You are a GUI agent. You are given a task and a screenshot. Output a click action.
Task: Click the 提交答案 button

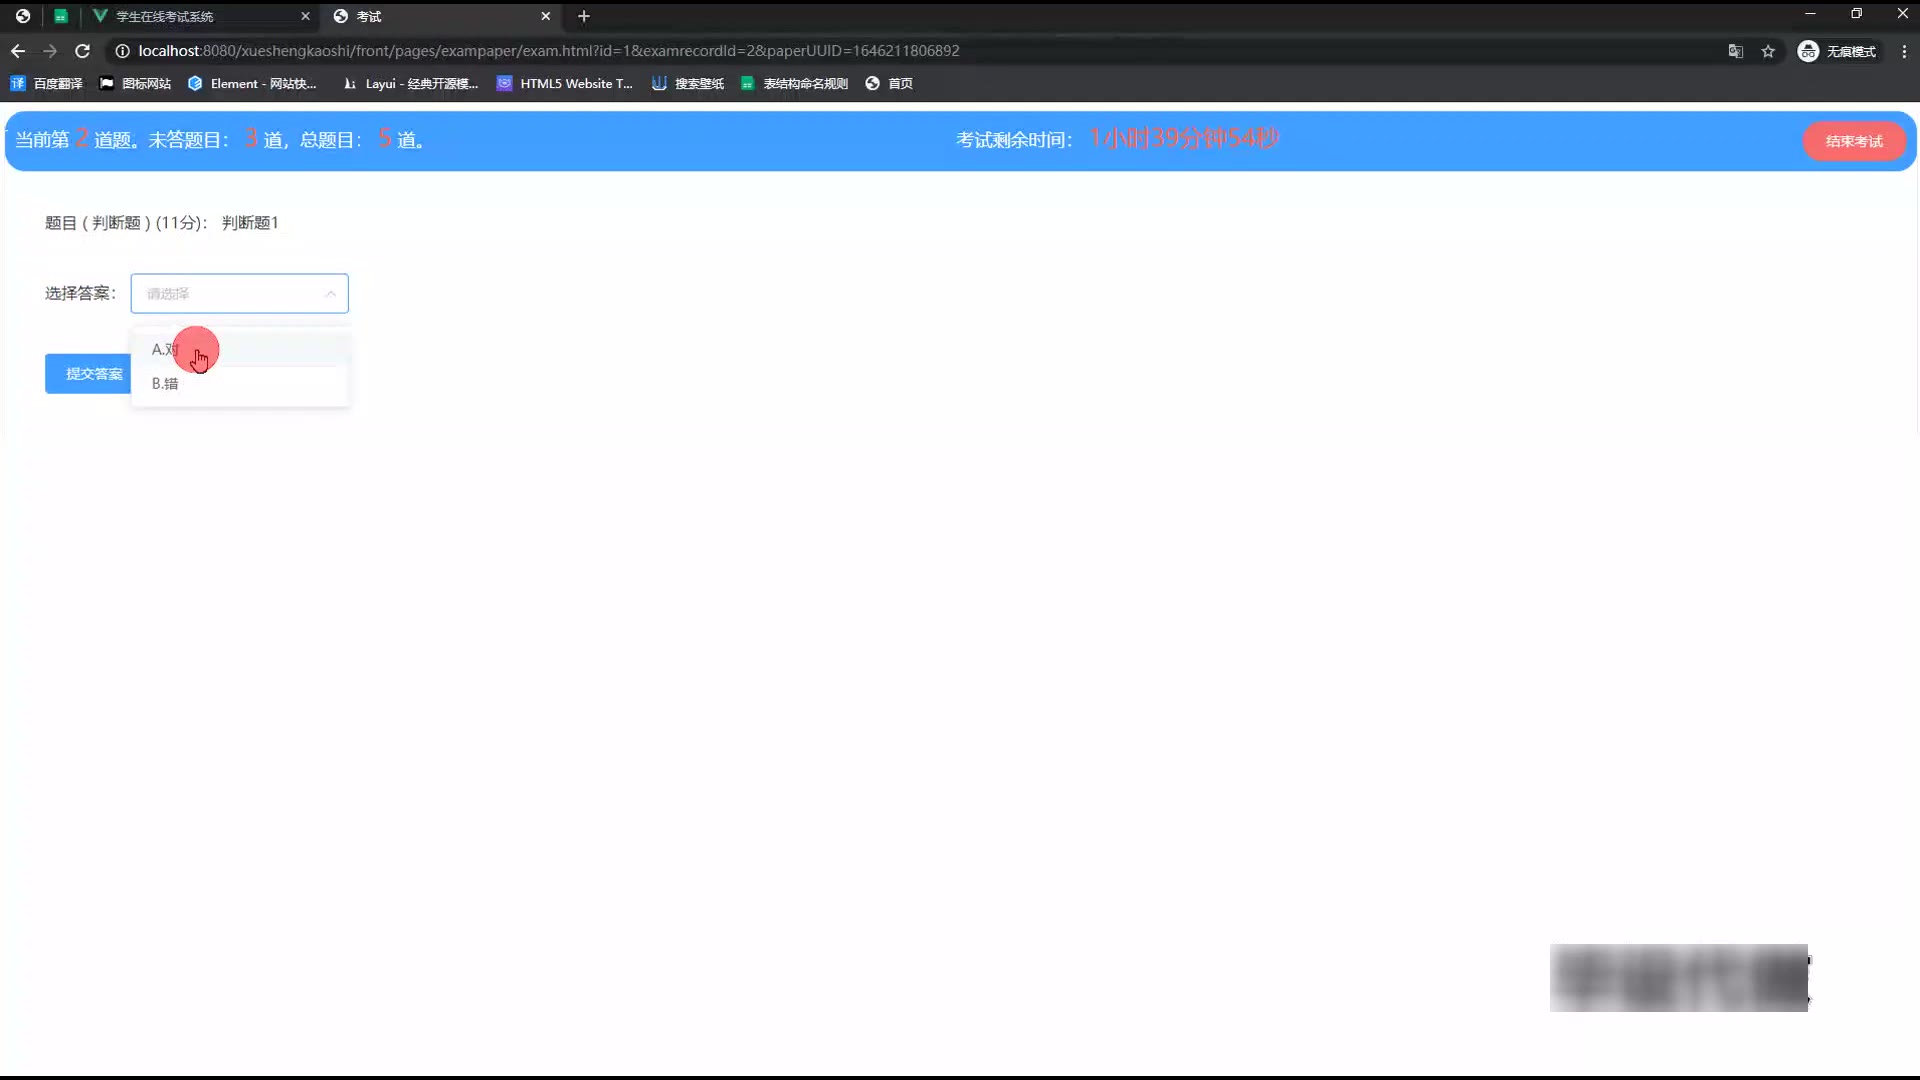[88, 374]
